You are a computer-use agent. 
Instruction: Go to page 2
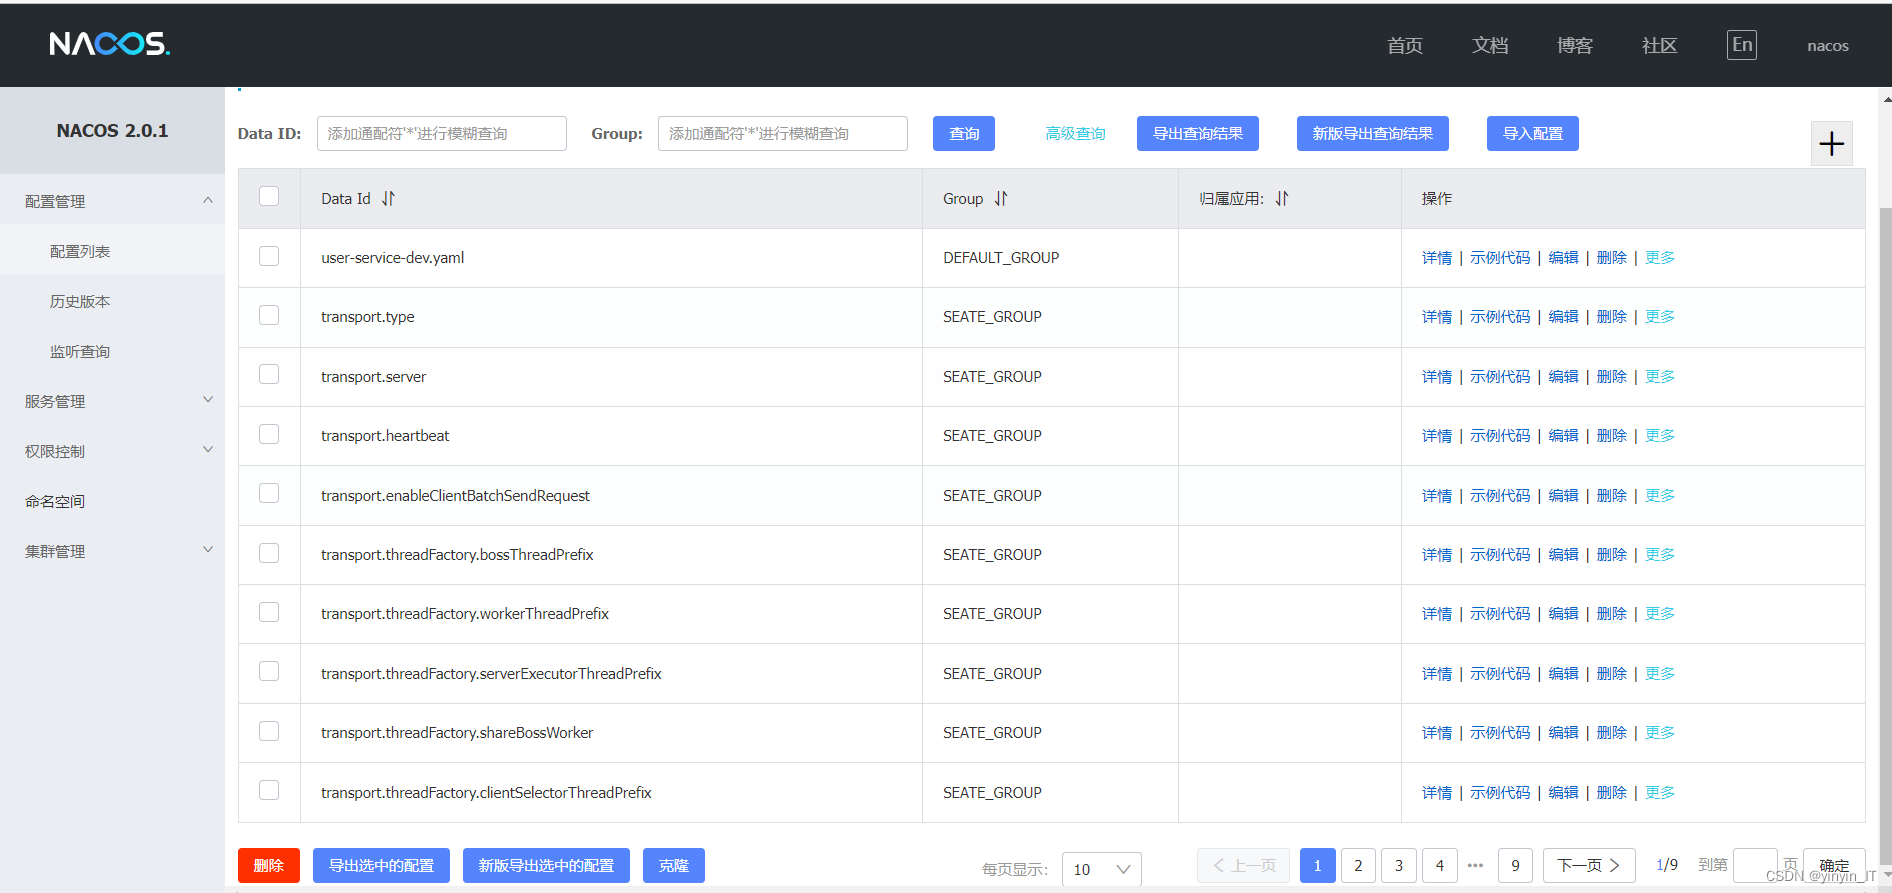point(1358,866)
